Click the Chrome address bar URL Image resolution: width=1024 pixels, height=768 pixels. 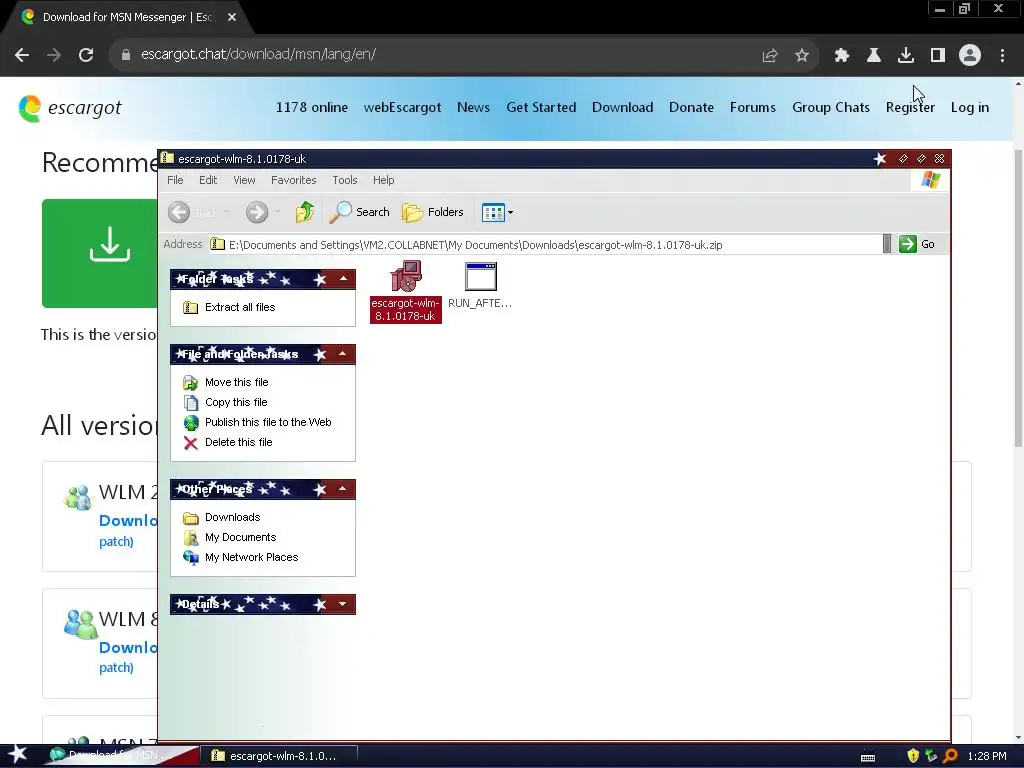point(258,54)
